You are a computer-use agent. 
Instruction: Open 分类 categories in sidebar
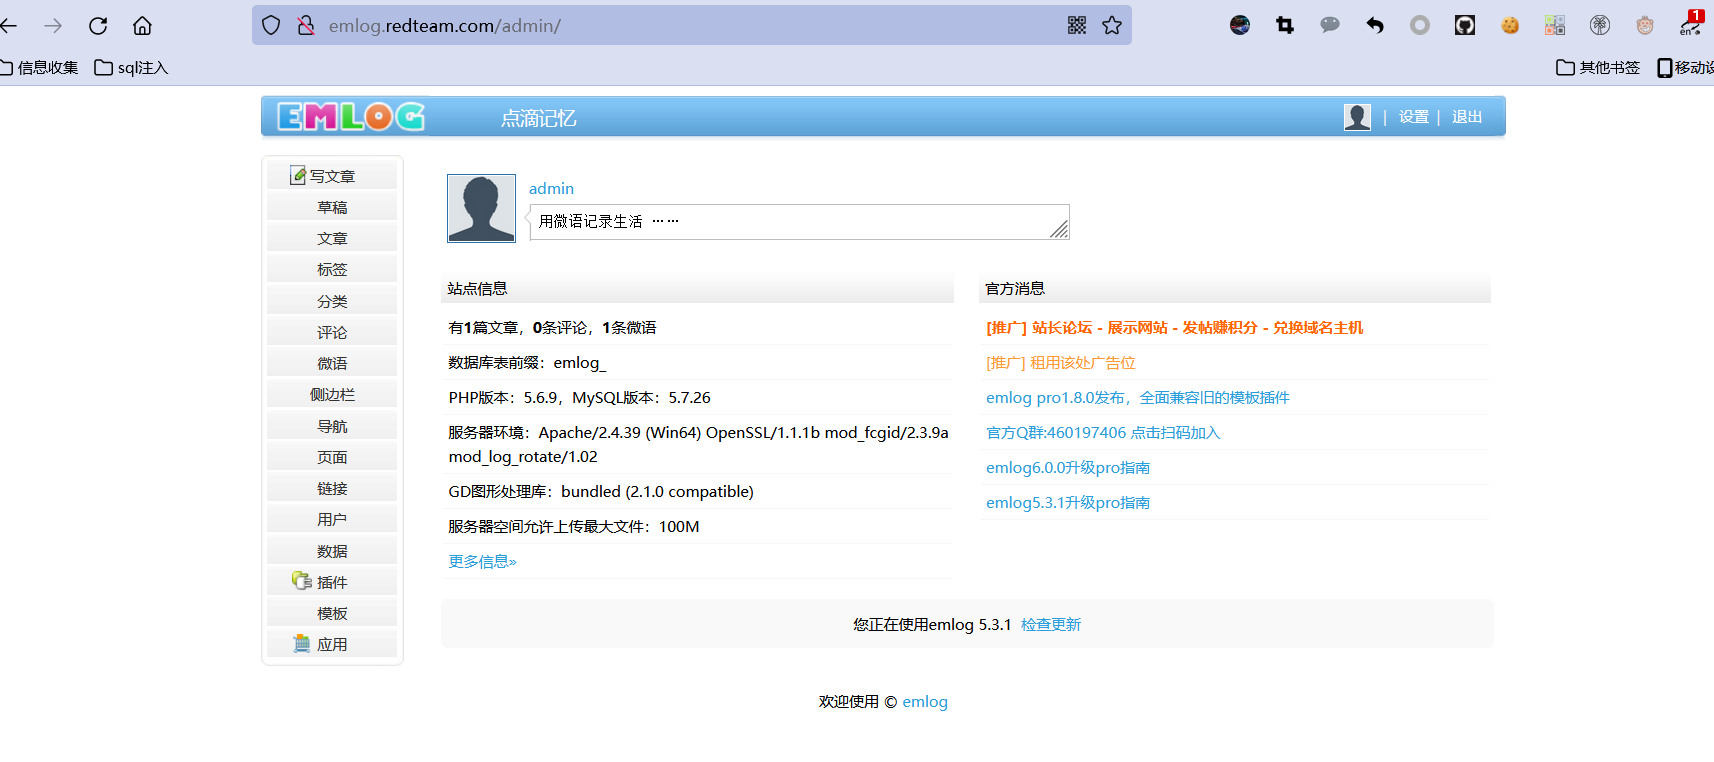pyautogui.click(x=332, y=301)
